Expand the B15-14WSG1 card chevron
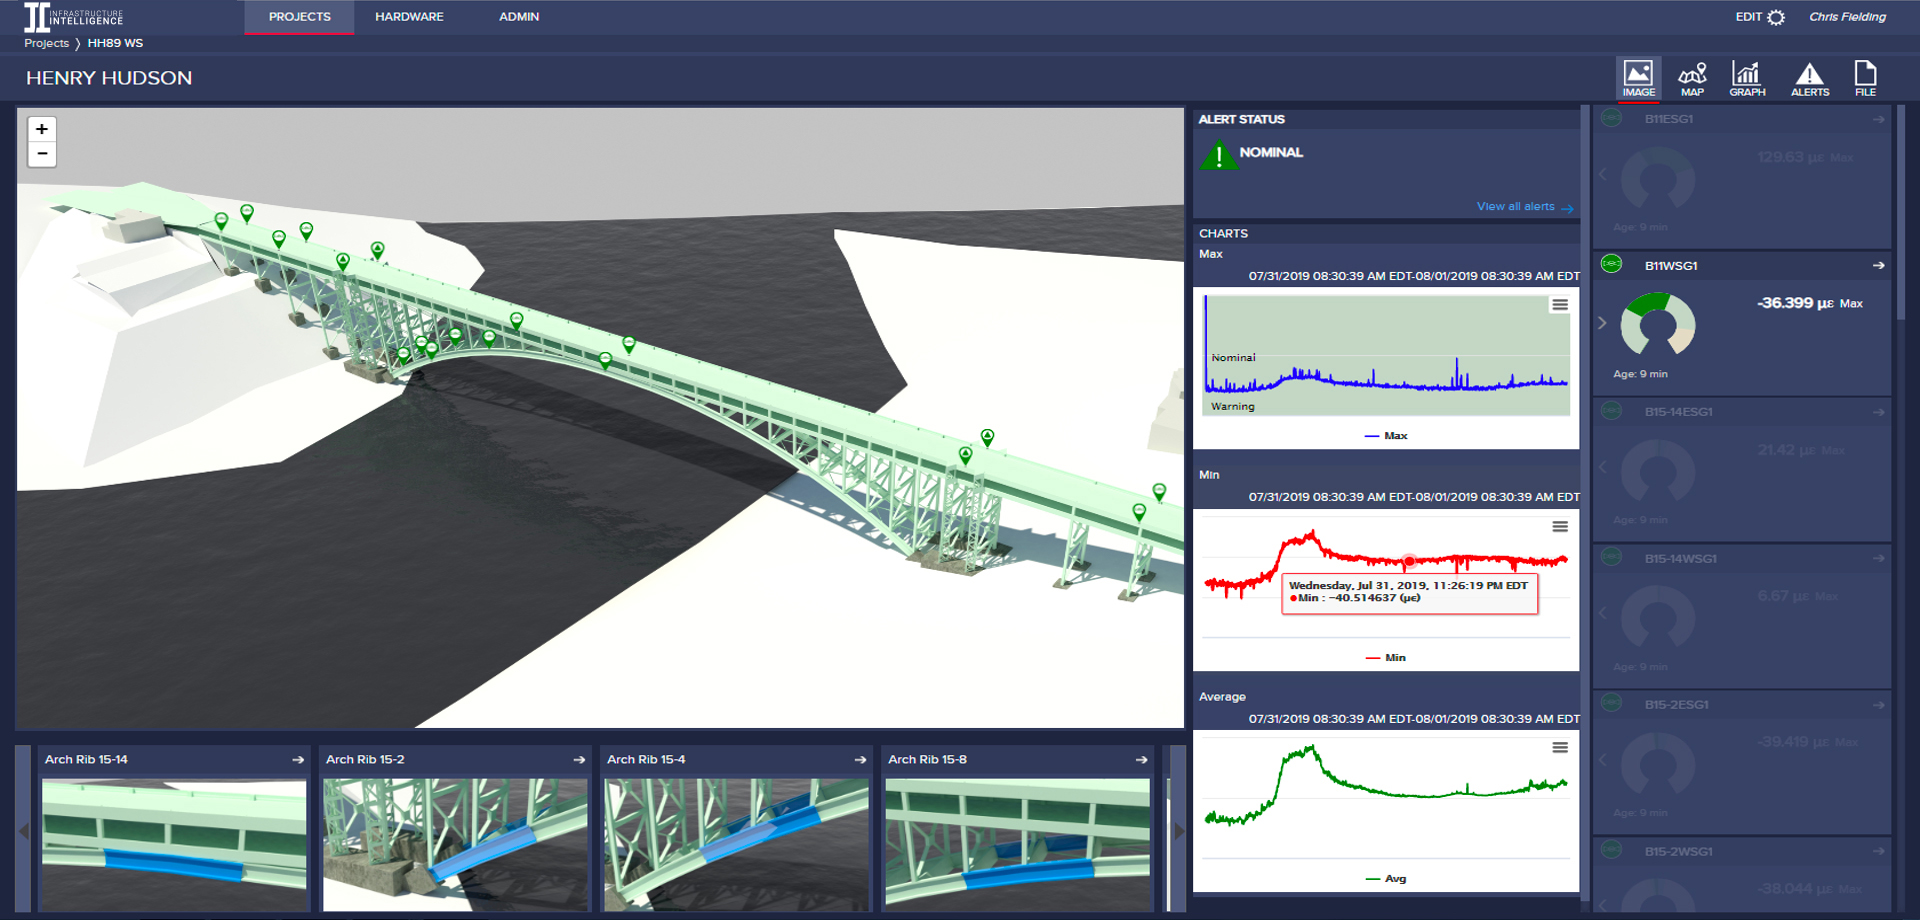The image size is (1920, 920). click(x=1602, y=613)
